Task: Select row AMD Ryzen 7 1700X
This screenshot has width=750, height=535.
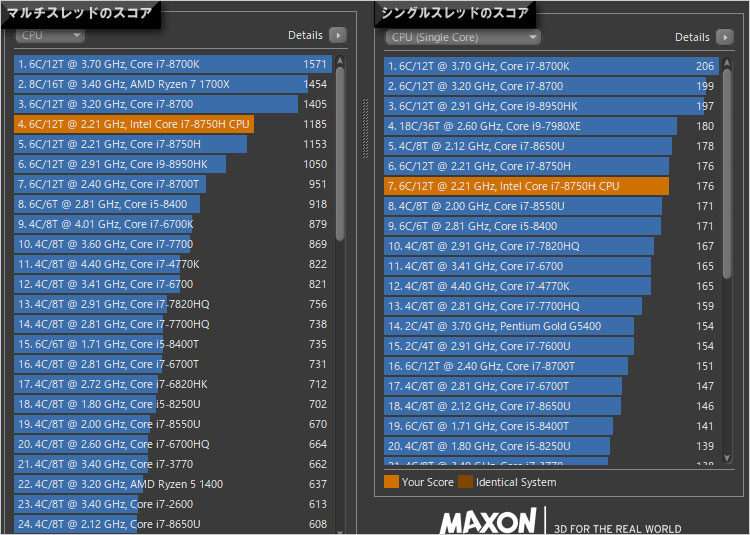Action: (173, 84)
